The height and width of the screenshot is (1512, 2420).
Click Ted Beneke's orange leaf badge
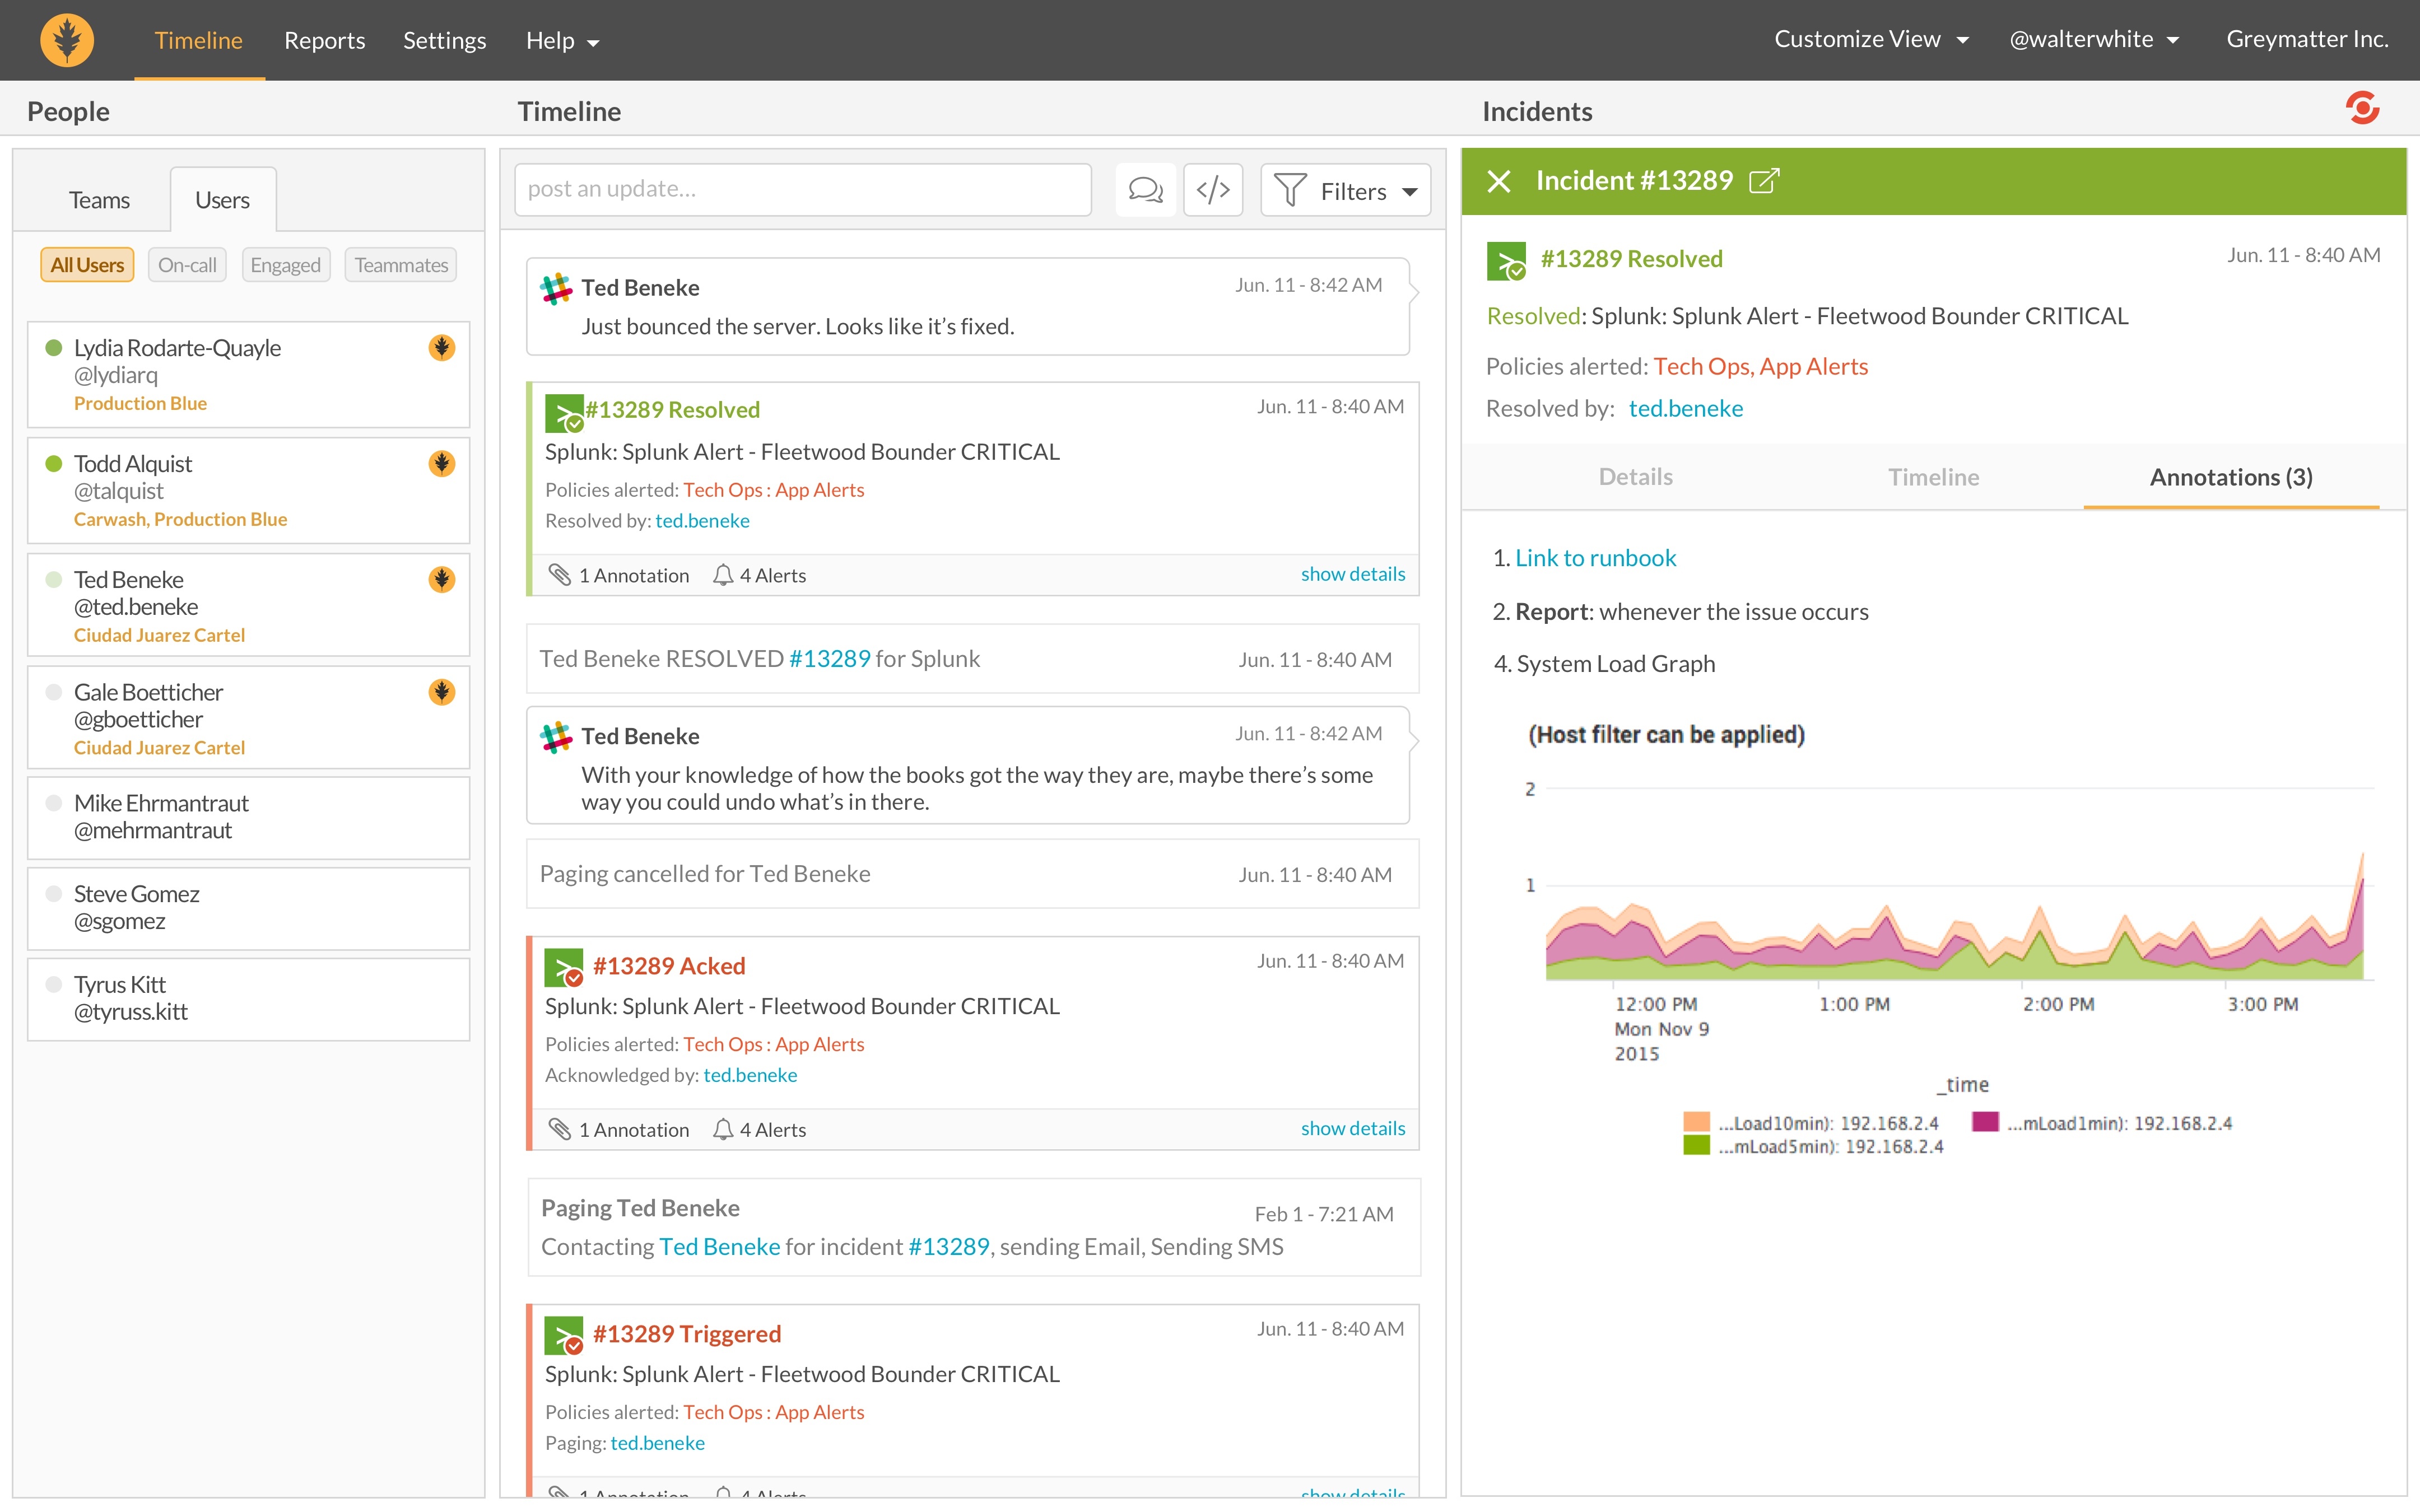tap(441, 580)
